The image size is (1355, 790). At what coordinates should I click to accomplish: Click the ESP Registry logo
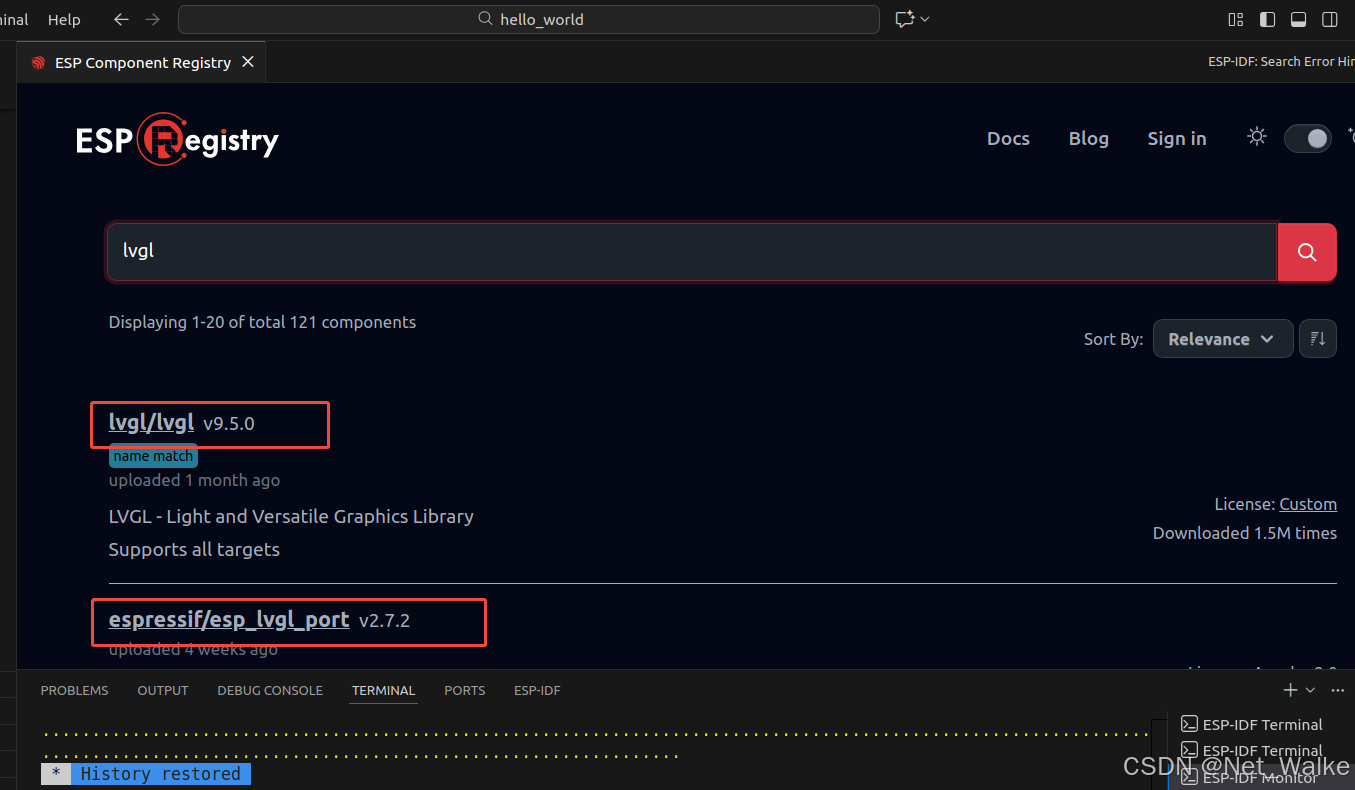pos(177,139)
